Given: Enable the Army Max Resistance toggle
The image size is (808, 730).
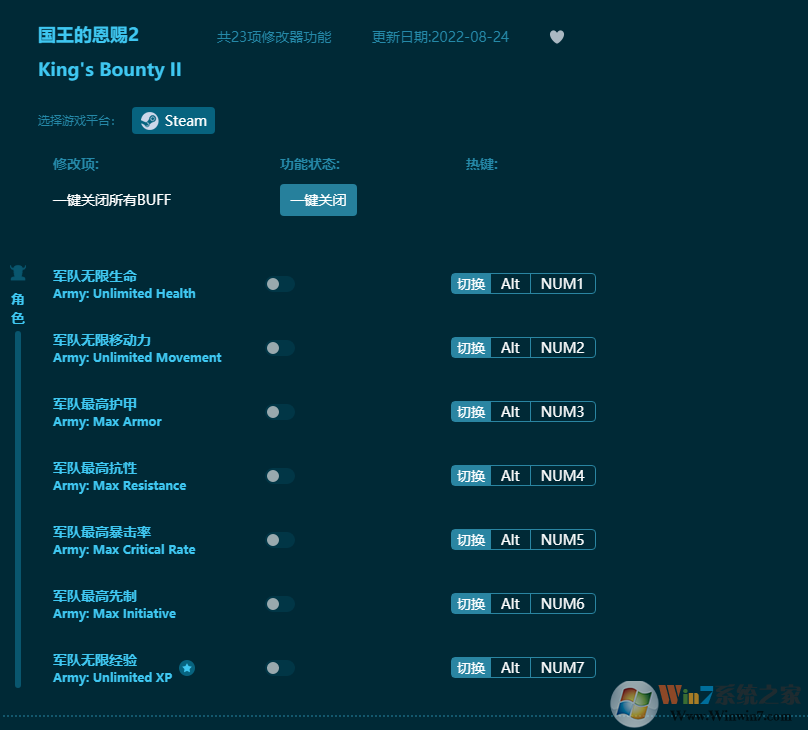Looking at the screenshot, I should pyautogui.click(x=279, y=476).
